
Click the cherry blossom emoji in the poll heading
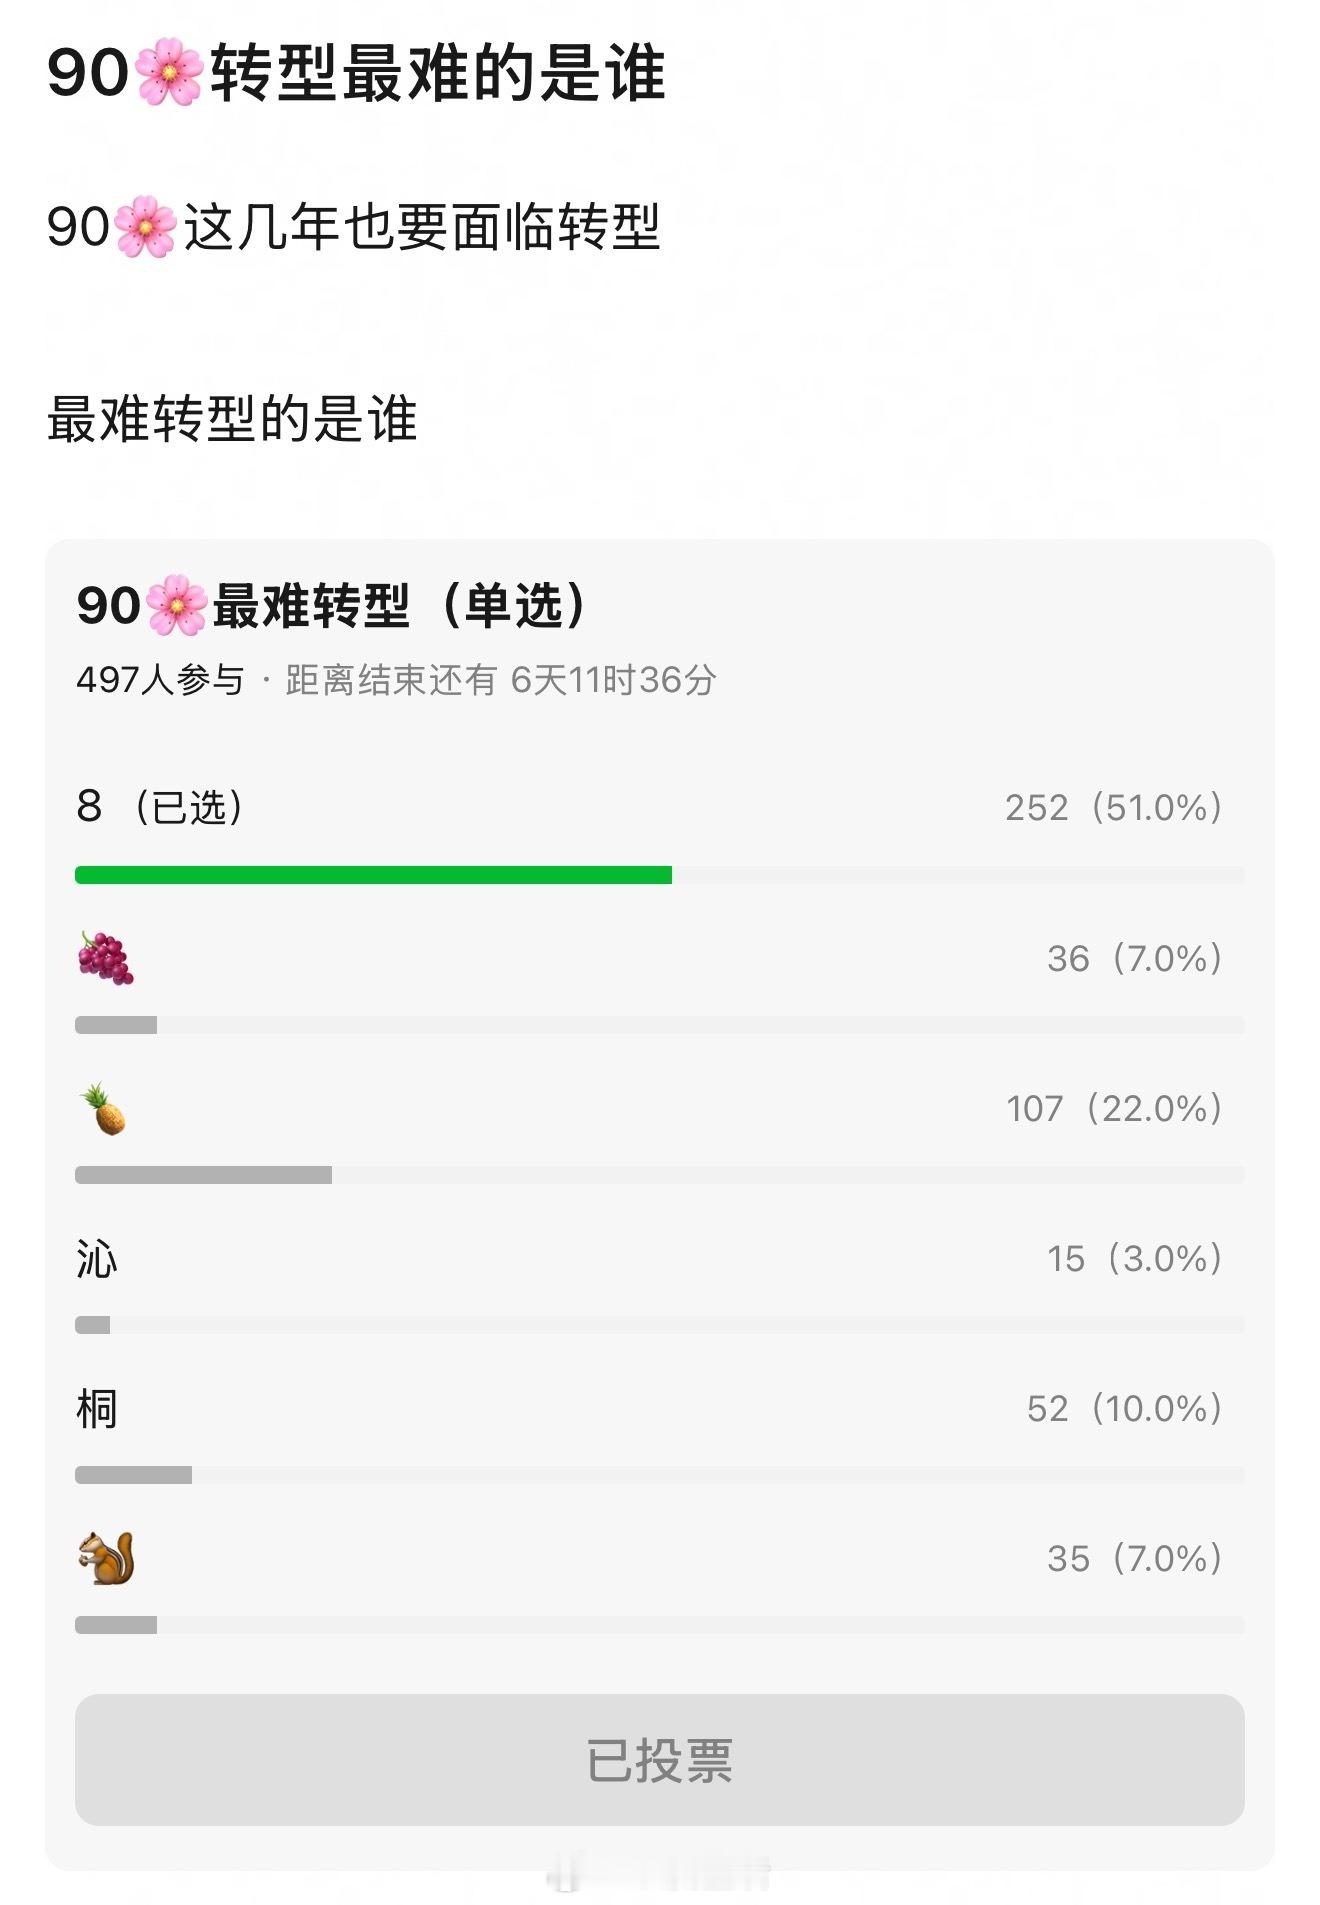tap(178, 603)
